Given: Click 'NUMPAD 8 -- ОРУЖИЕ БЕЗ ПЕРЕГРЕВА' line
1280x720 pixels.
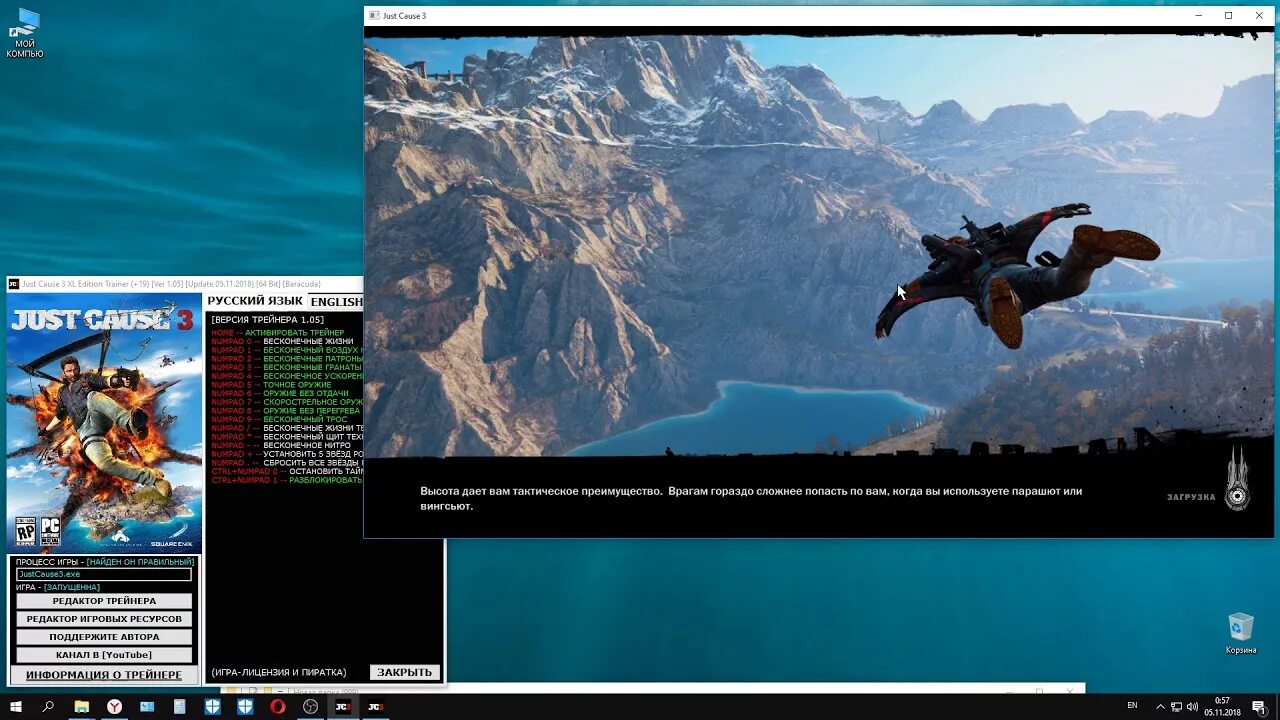Looking at the screenshot, I should (286, 410).
